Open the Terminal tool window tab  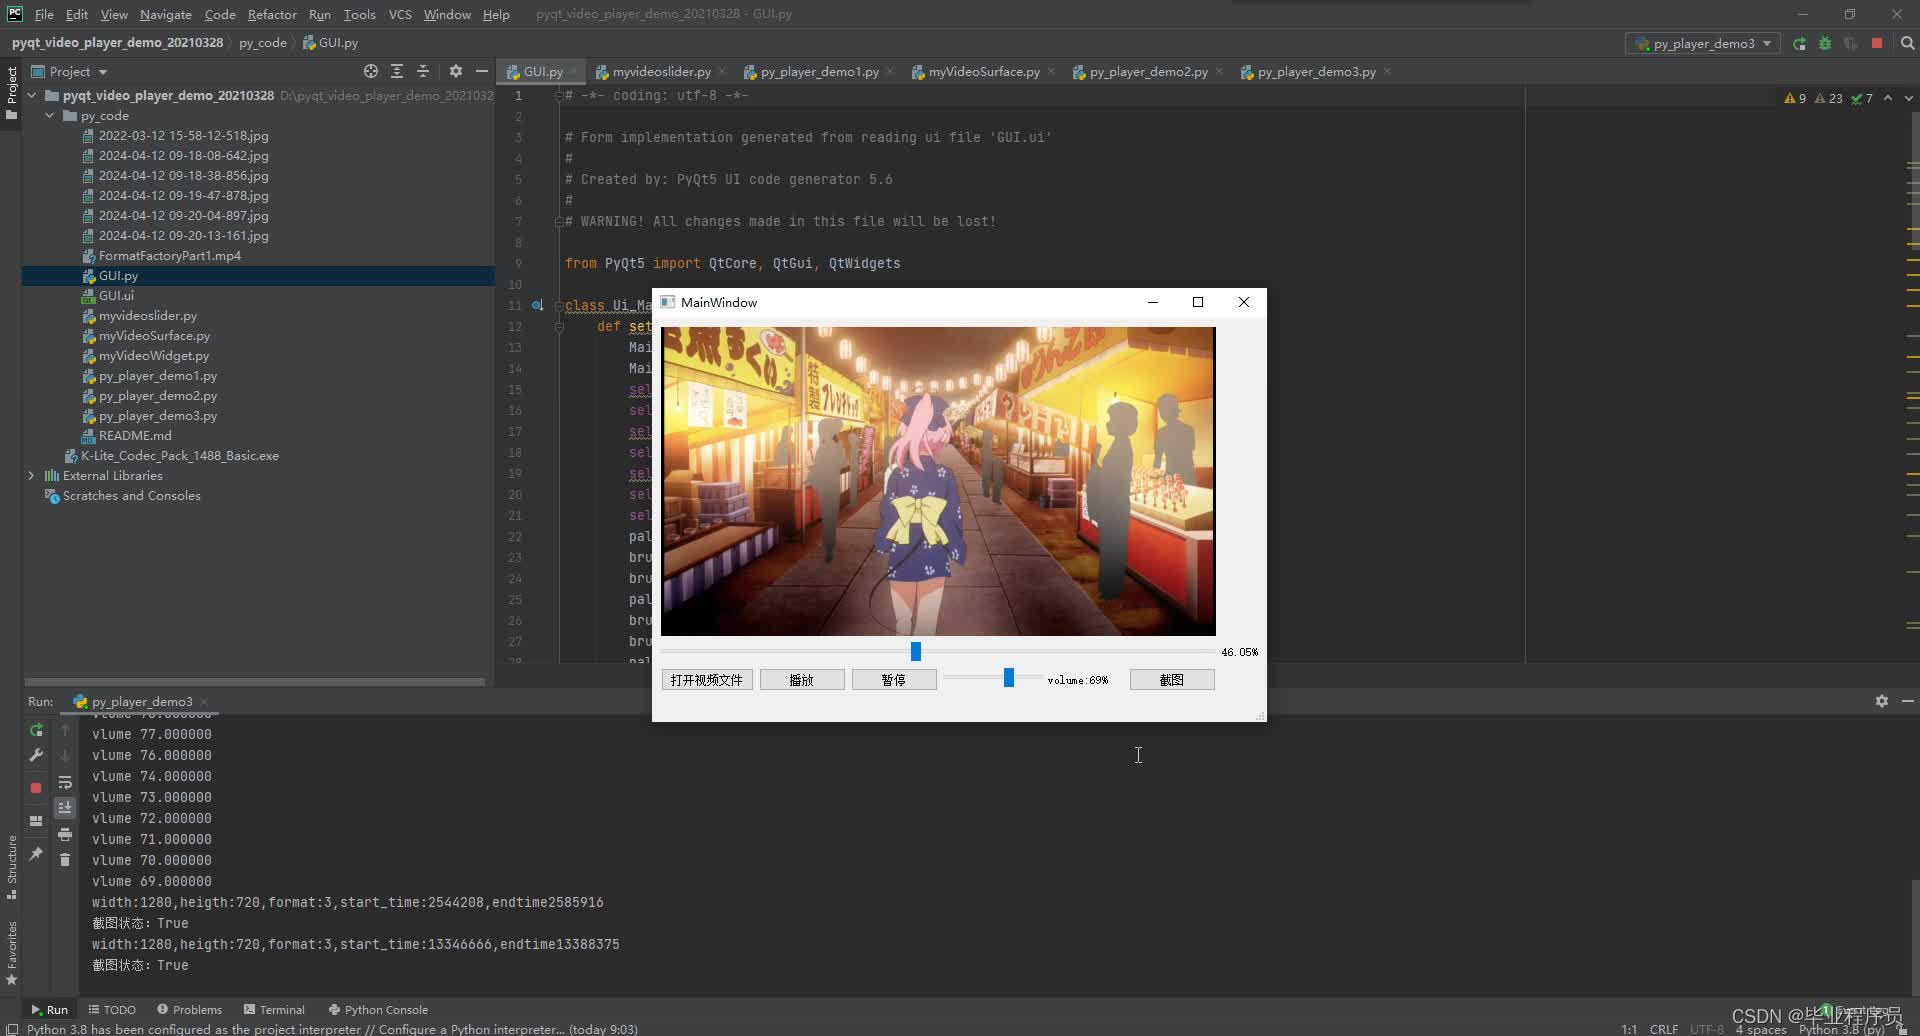coord(274,1010)
